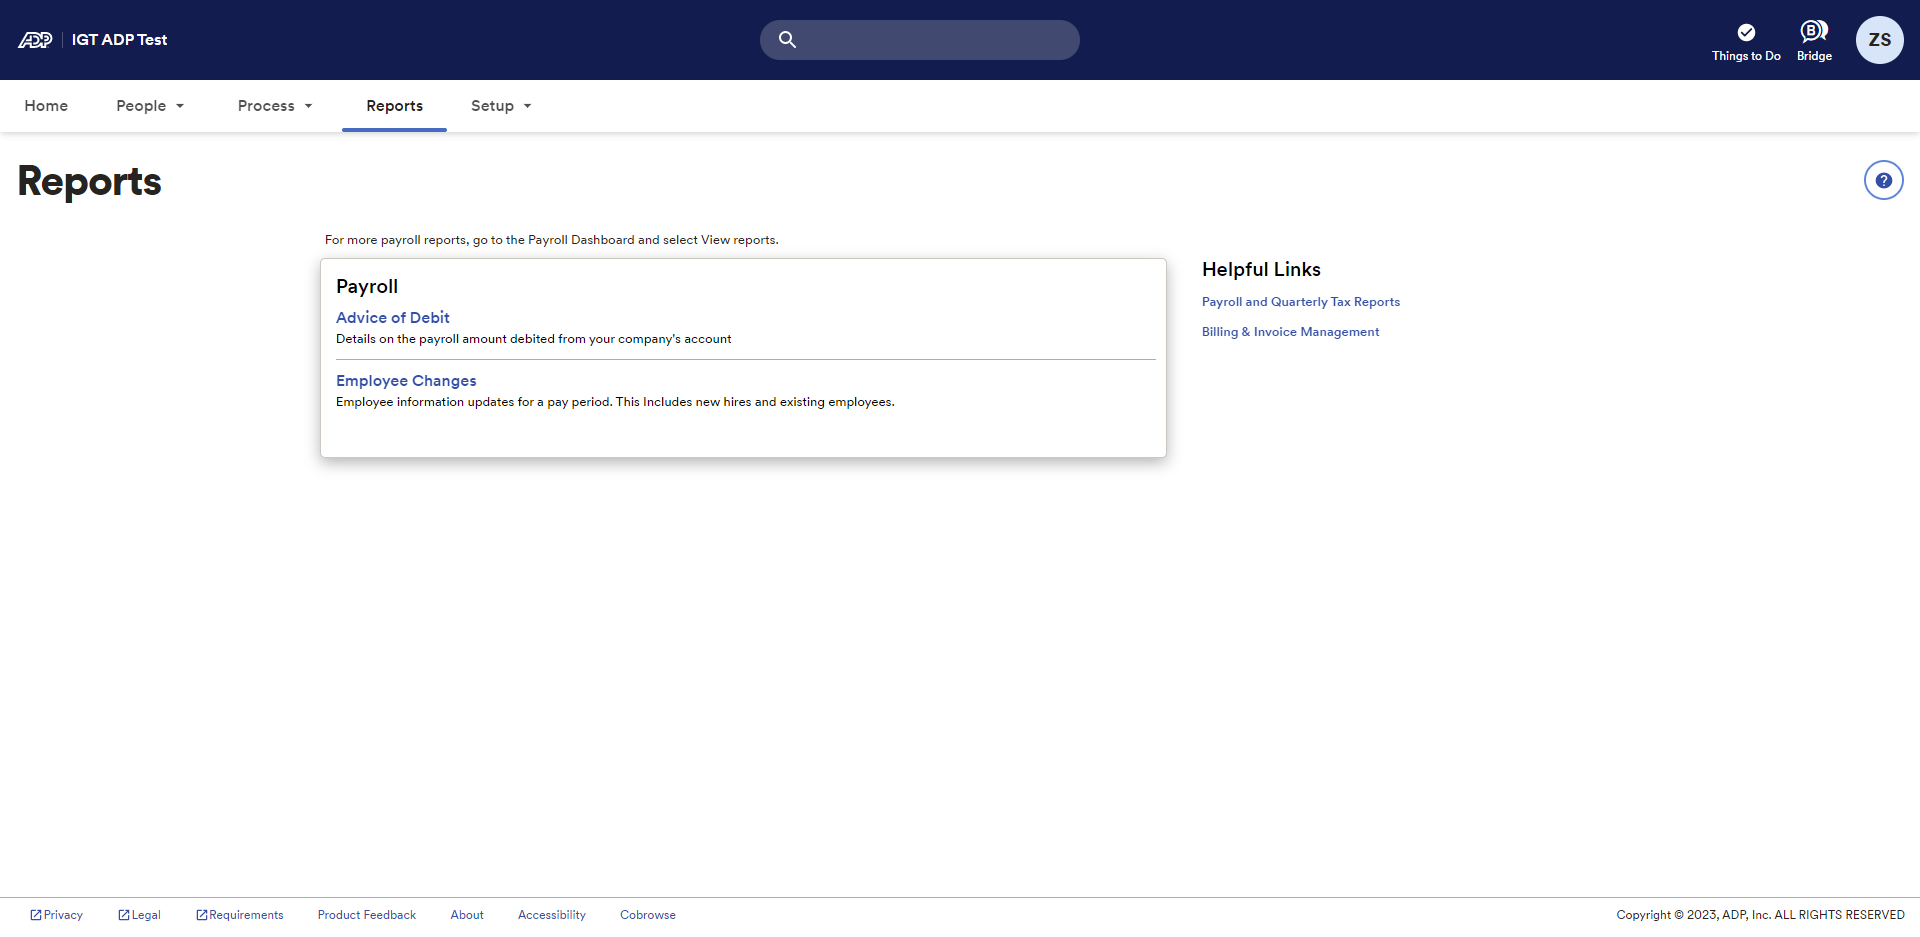The width and height of the screenshot is (1920, 937).
Task: Open the Advice of Debit report
Action: coord(392,318)
